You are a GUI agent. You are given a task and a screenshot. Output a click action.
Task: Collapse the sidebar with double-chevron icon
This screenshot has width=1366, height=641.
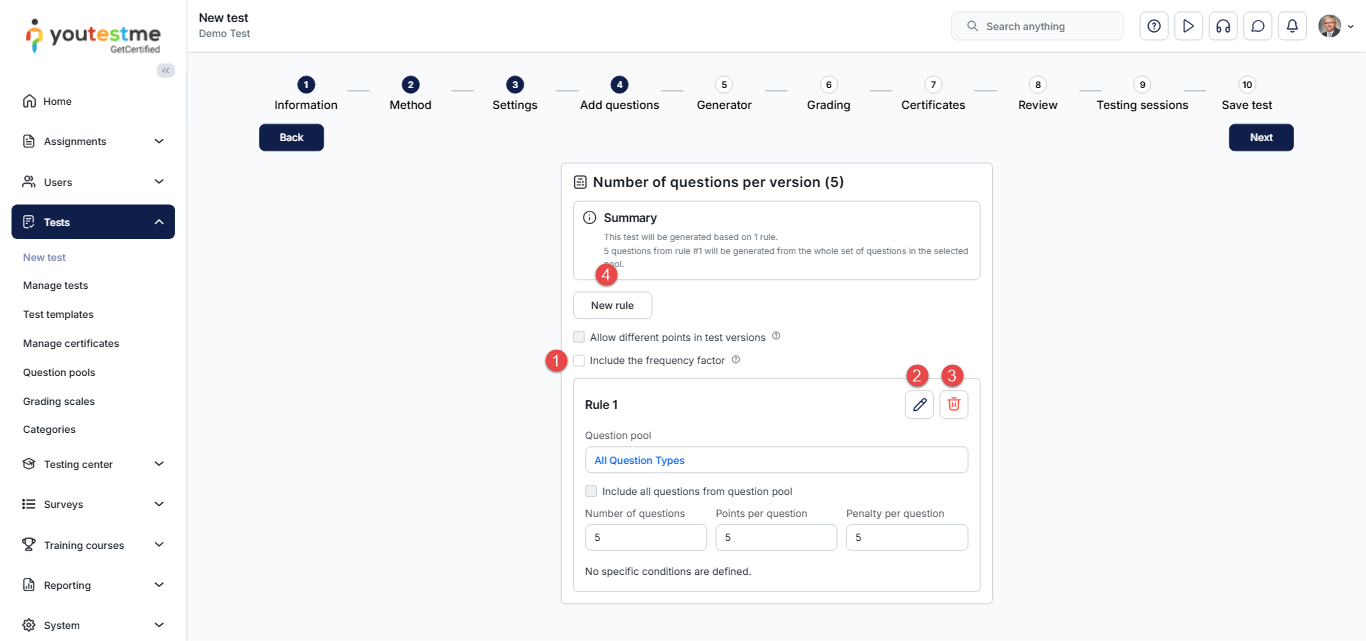(x=166, y=70)
